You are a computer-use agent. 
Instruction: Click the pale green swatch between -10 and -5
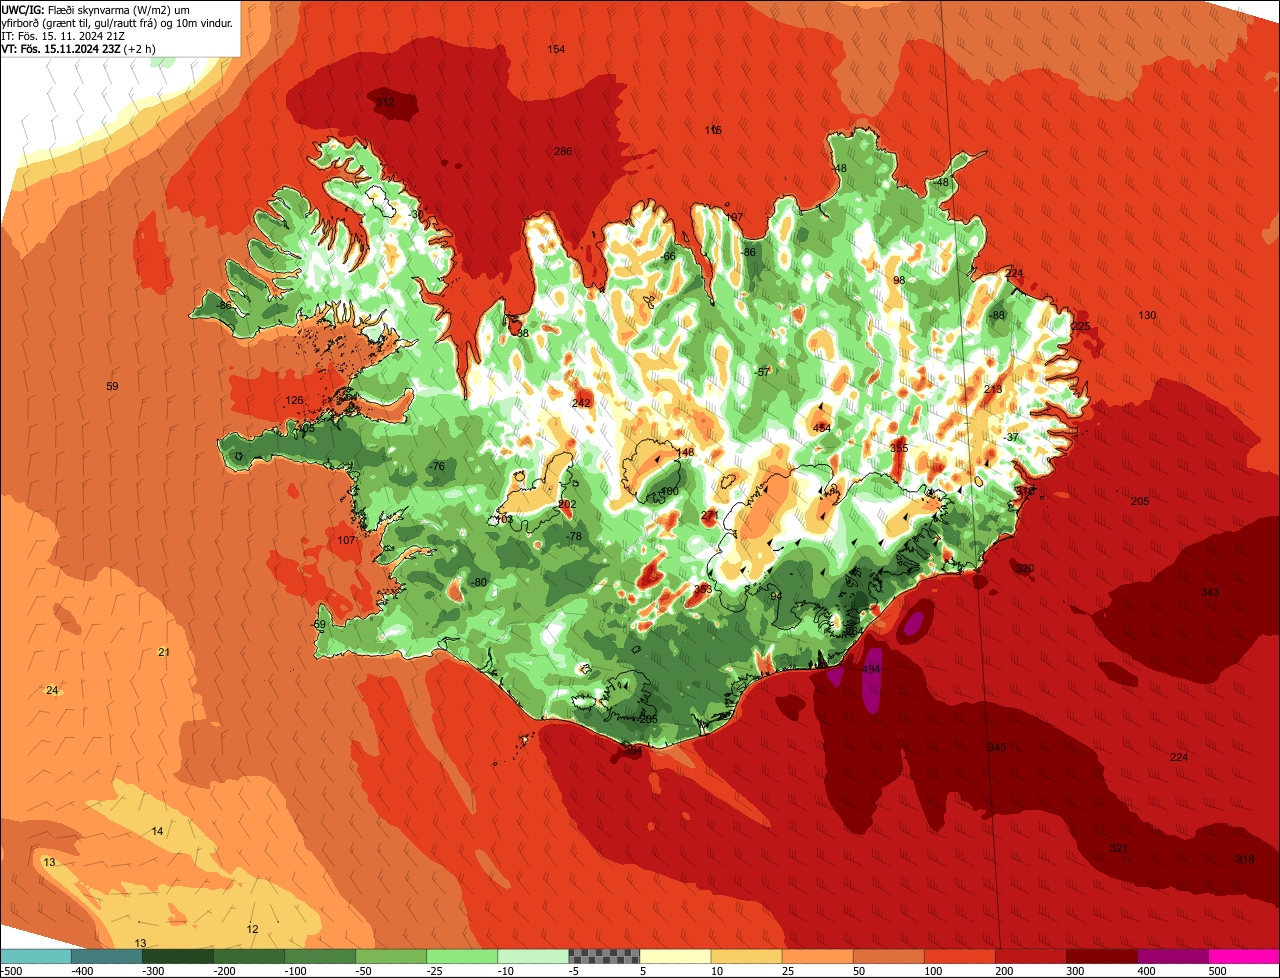pyautogui.click(x=533, y=956)
